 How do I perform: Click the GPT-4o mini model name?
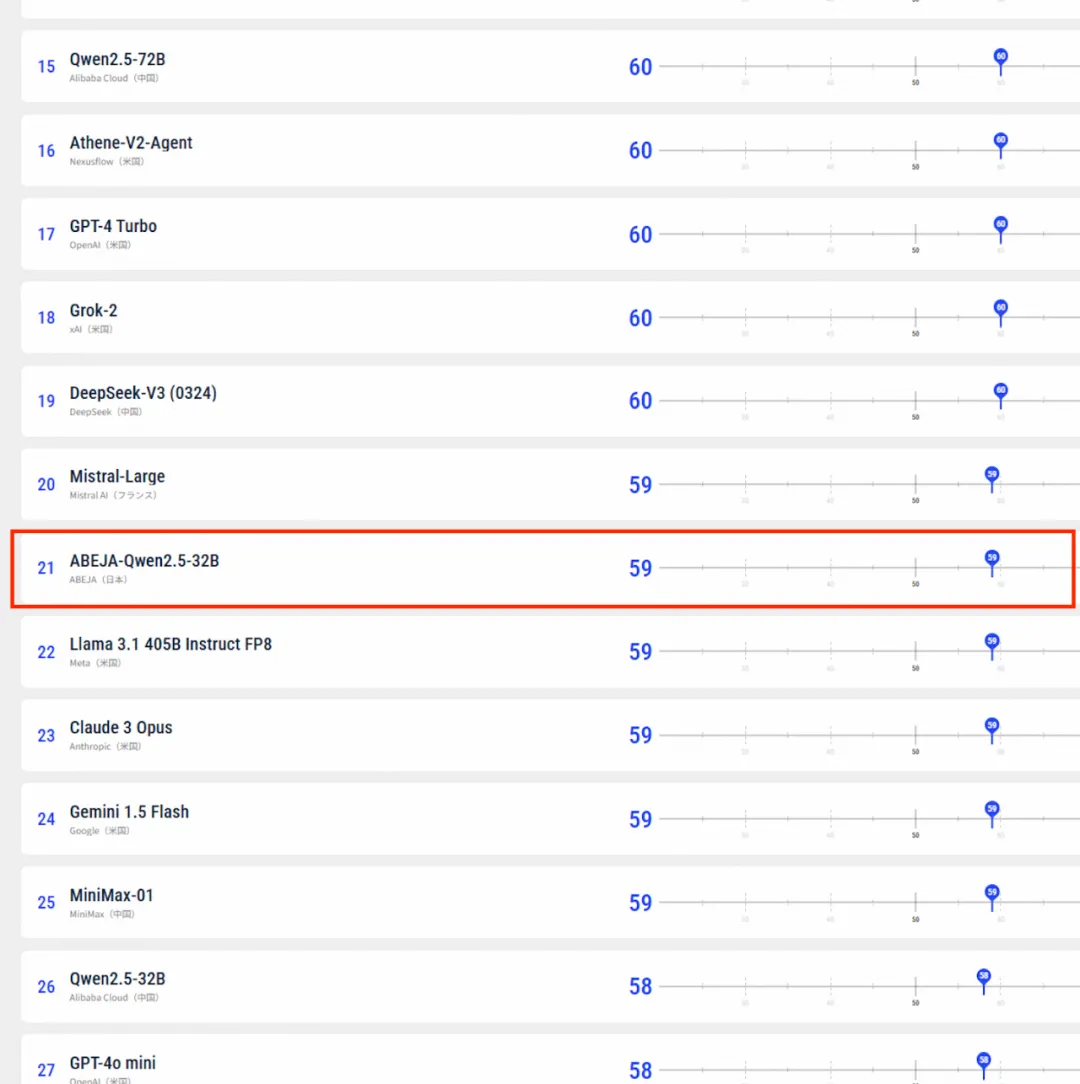click(x=113, y=1063)
